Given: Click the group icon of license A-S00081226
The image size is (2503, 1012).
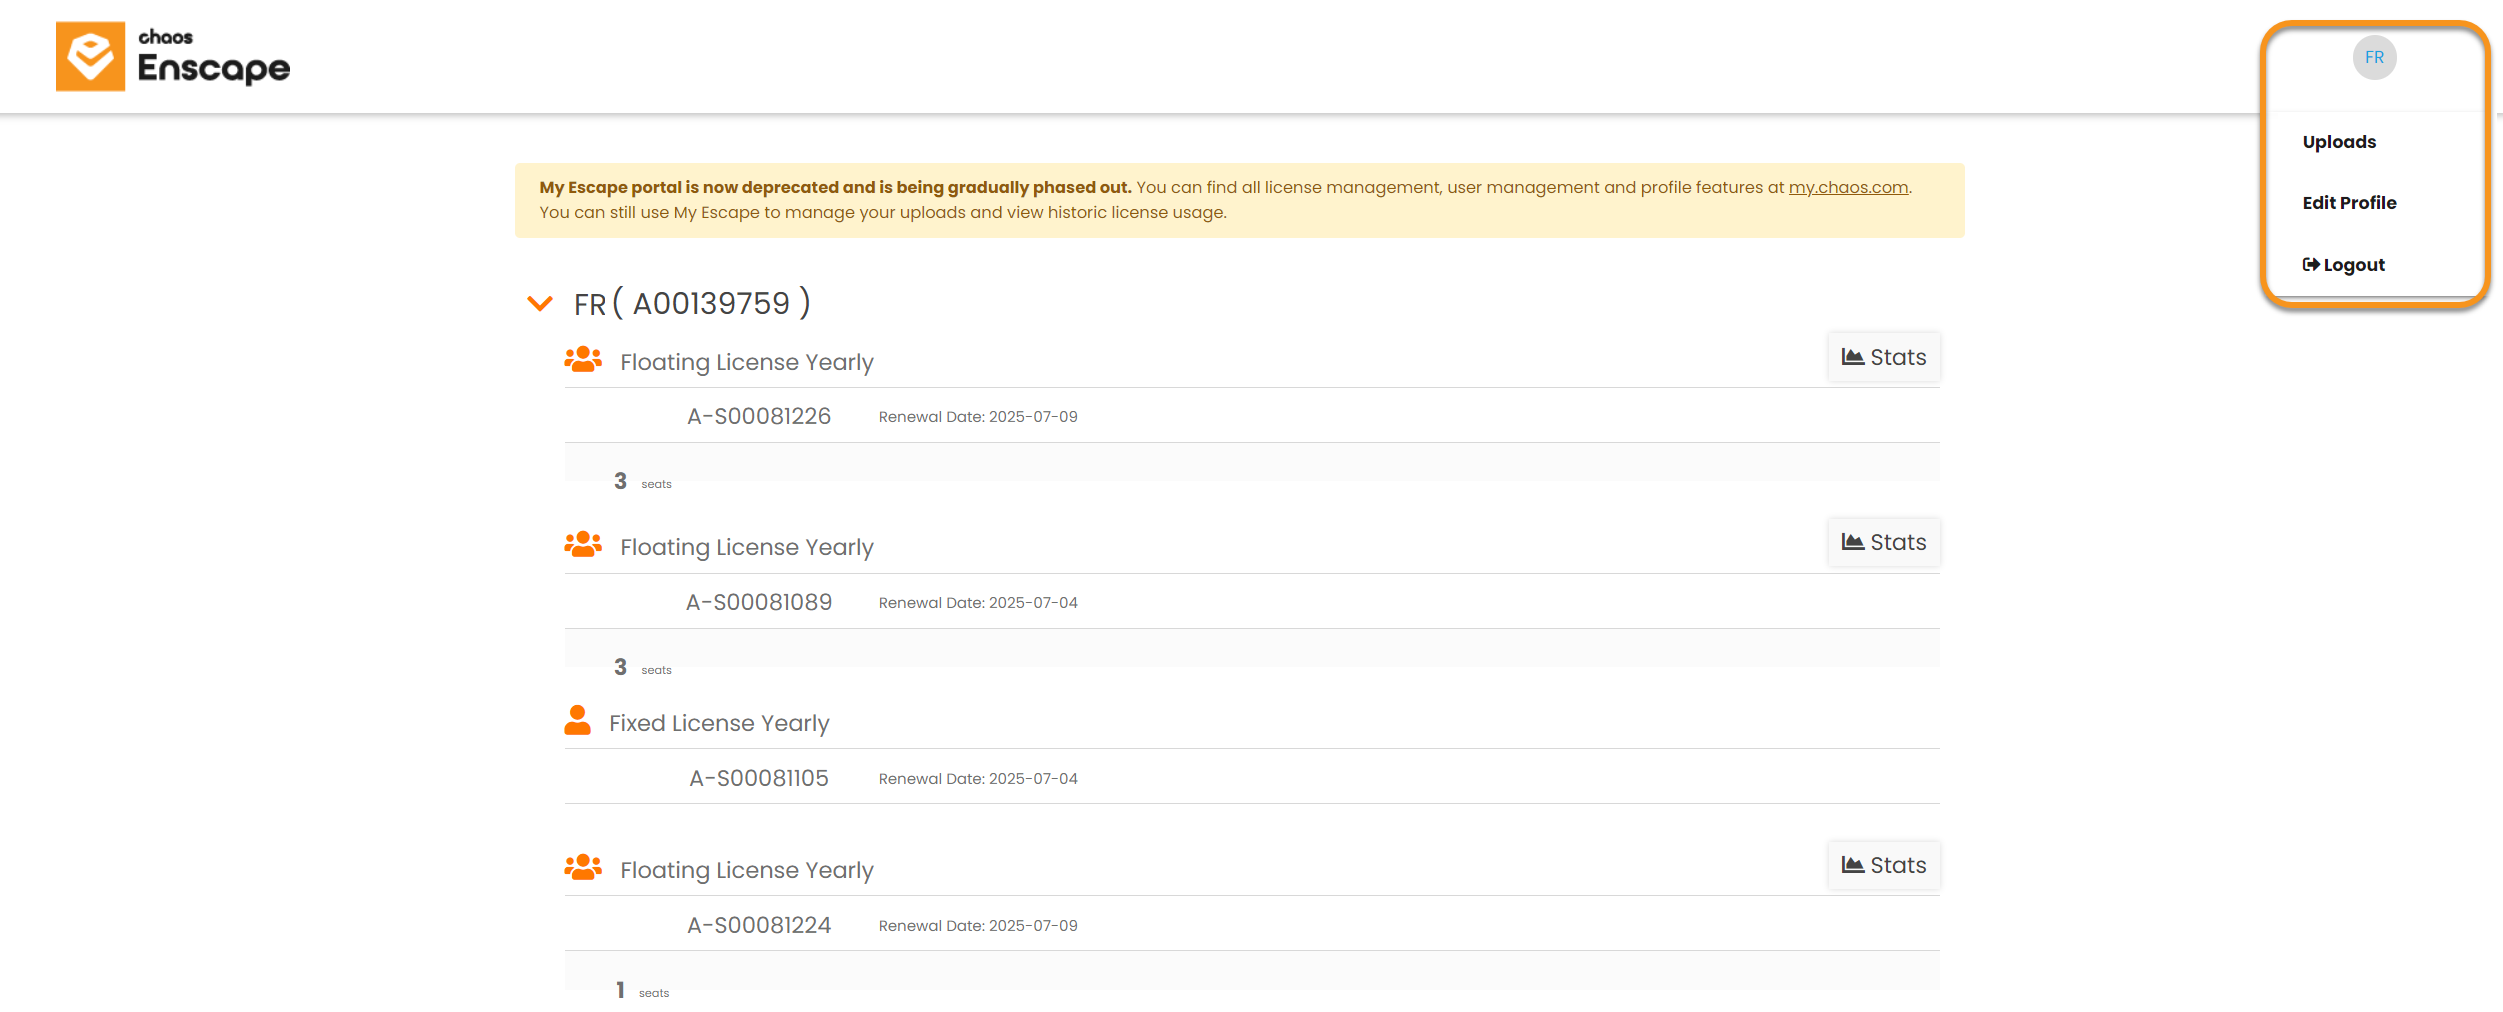Looking at the screenshot, I should click(583, 359).
